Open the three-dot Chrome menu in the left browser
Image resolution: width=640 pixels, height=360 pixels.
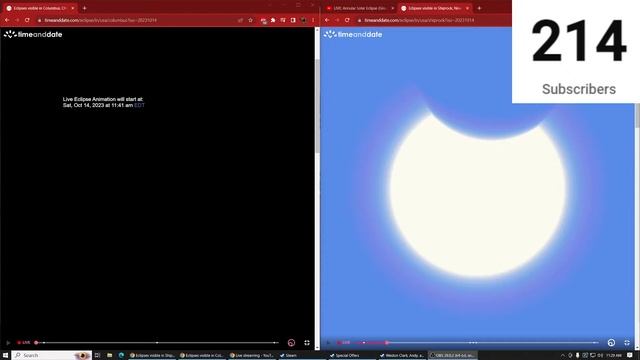(x=313, y=20)
